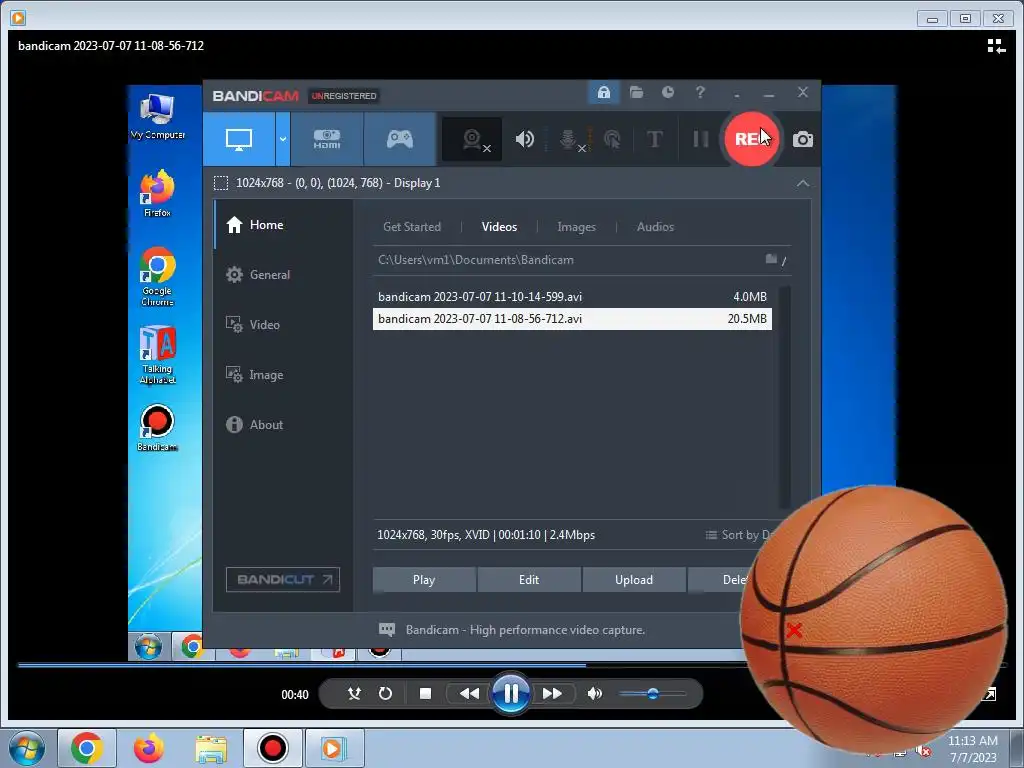Open the screen recording mode dropdown arrow
The width and height of the screenshot is (1024, 768).
click(283, 139)
